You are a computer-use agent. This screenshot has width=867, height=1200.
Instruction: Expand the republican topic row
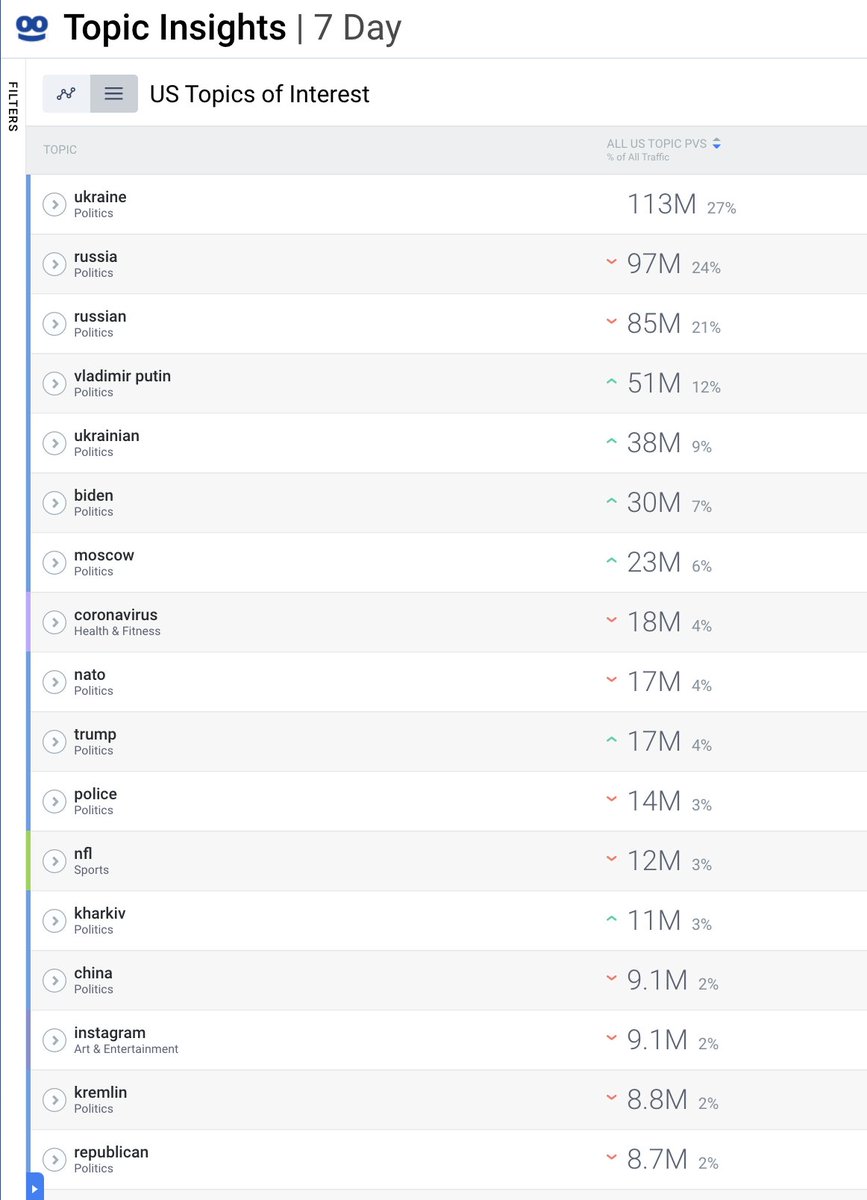coord(54,1159)
